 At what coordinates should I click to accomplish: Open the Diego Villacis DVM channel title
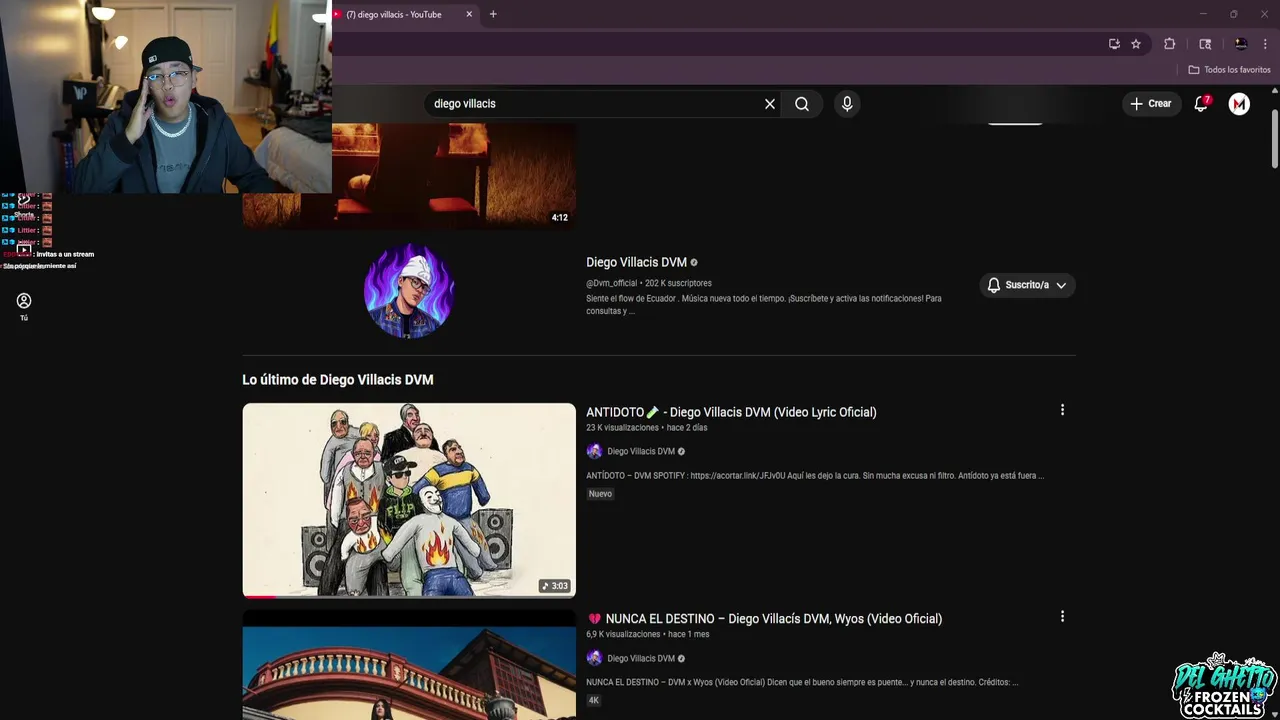(636, 262)
